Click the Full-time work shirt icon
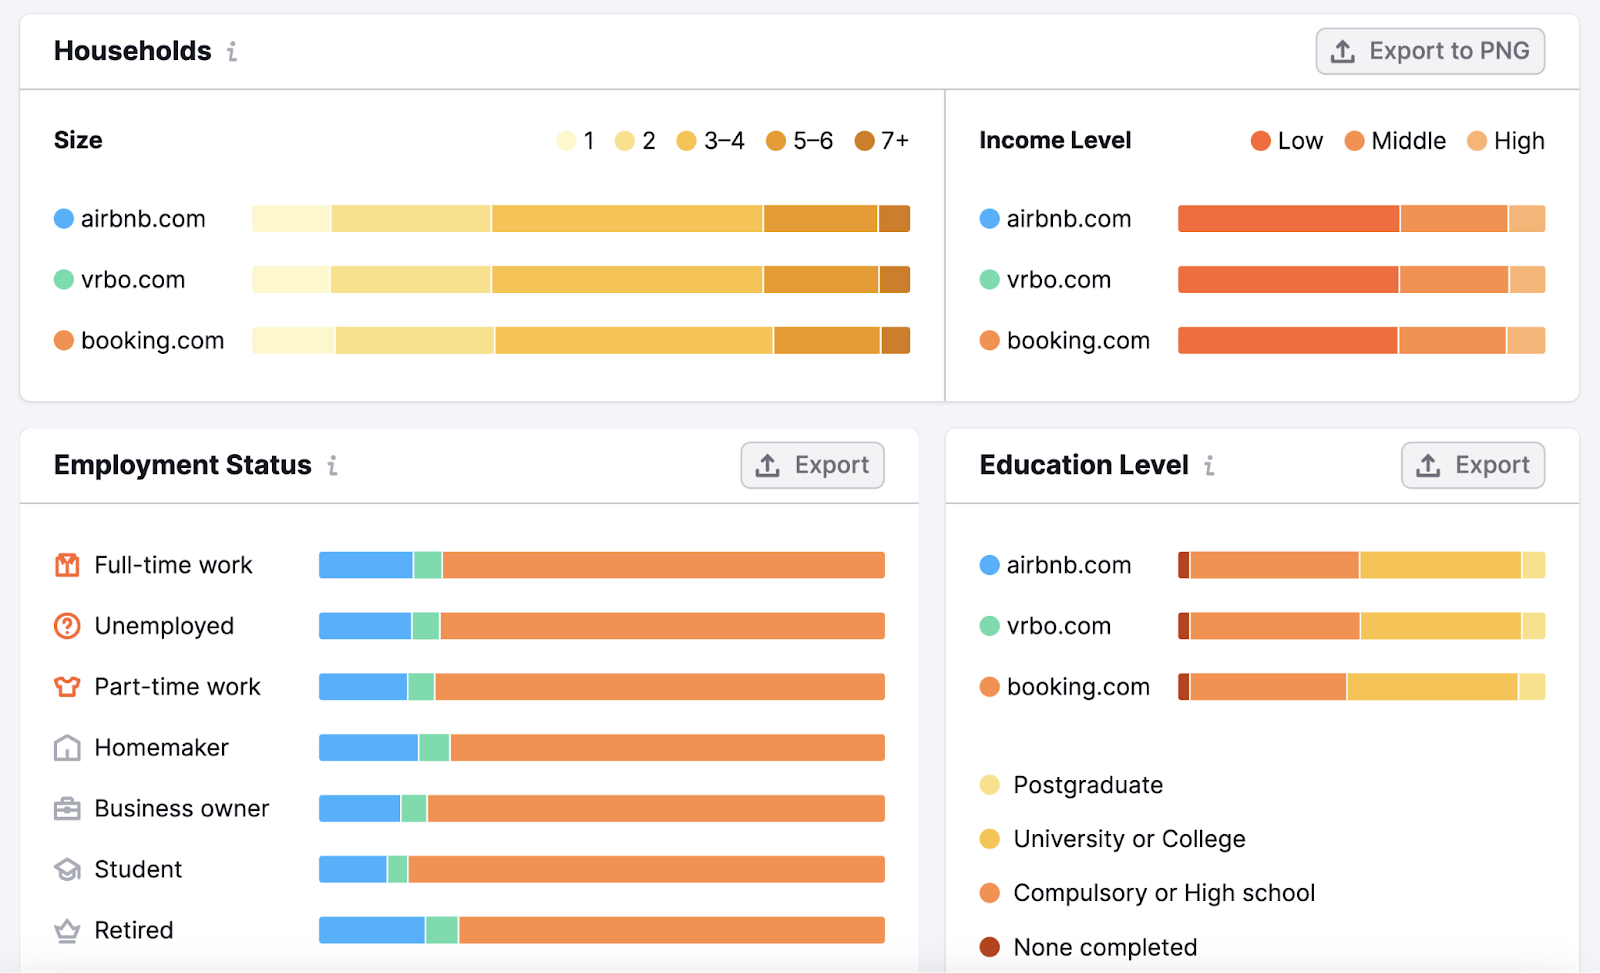This screenshot has height=973, width=1600. click(x=65, y=565)
